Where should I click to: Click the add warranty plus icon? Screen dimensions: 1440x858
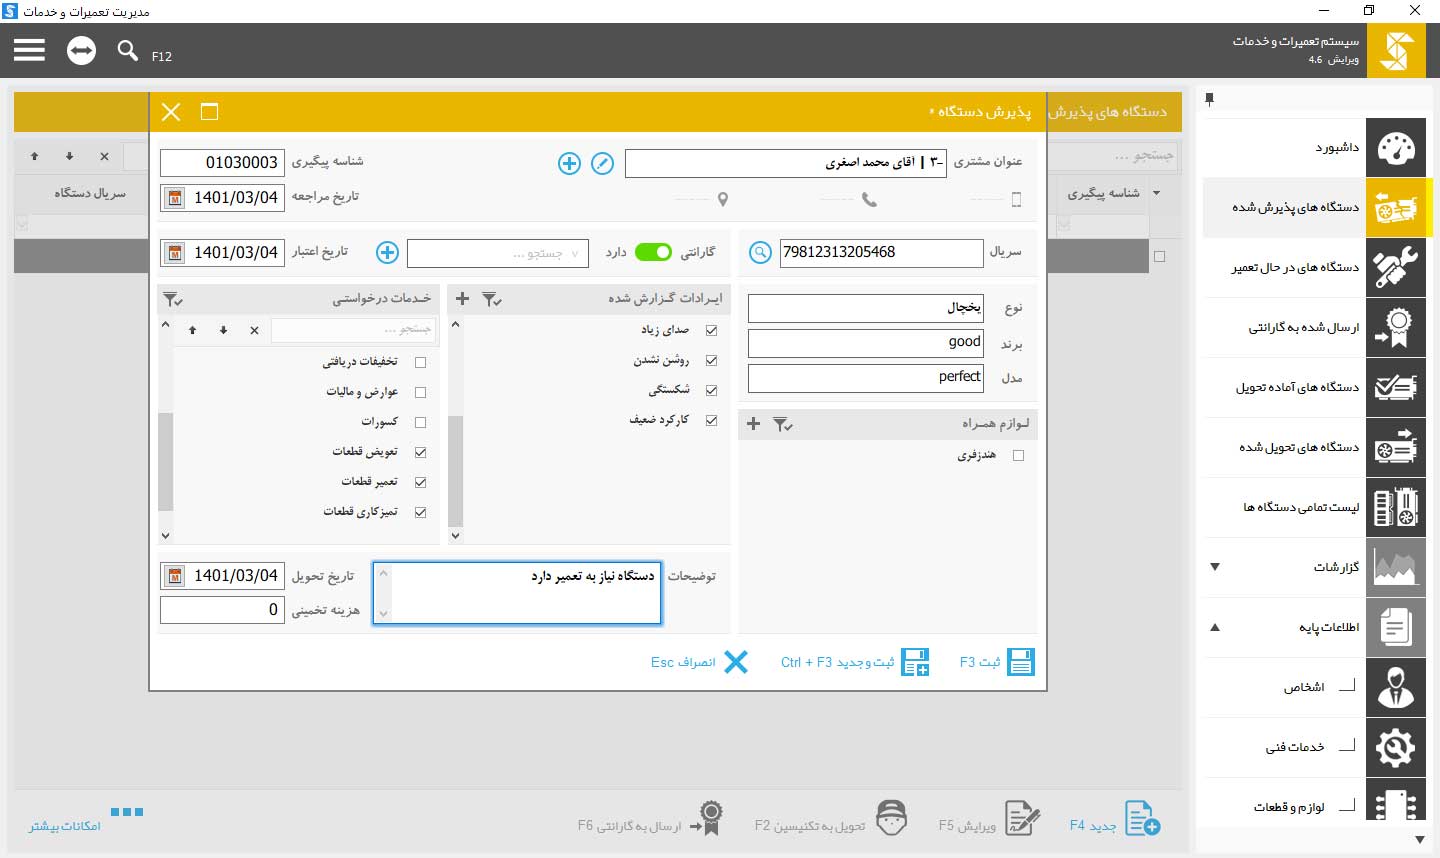coord(387,253)
